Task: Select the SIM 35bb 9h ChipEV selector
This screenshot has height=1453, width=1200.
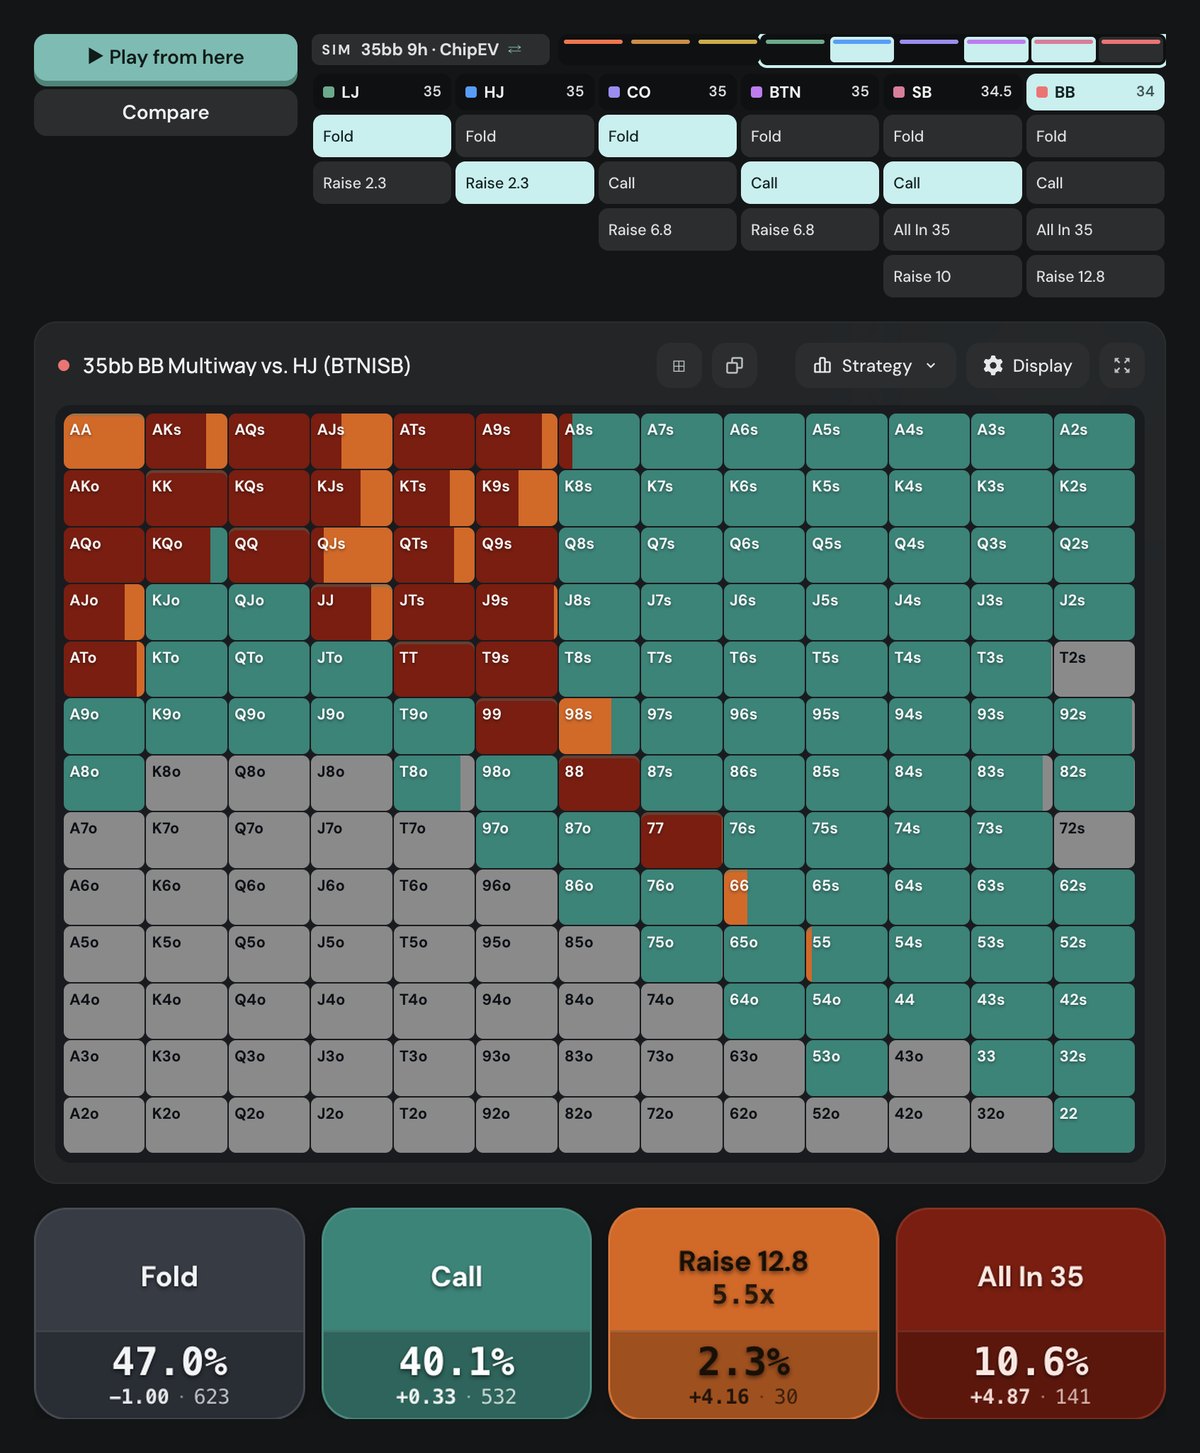Action: pyautogui.click(x=431, y=50)
